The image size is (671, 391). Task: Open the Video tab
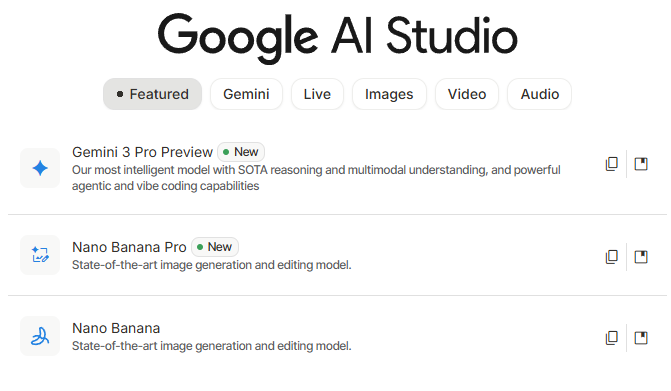click(467, 94)
